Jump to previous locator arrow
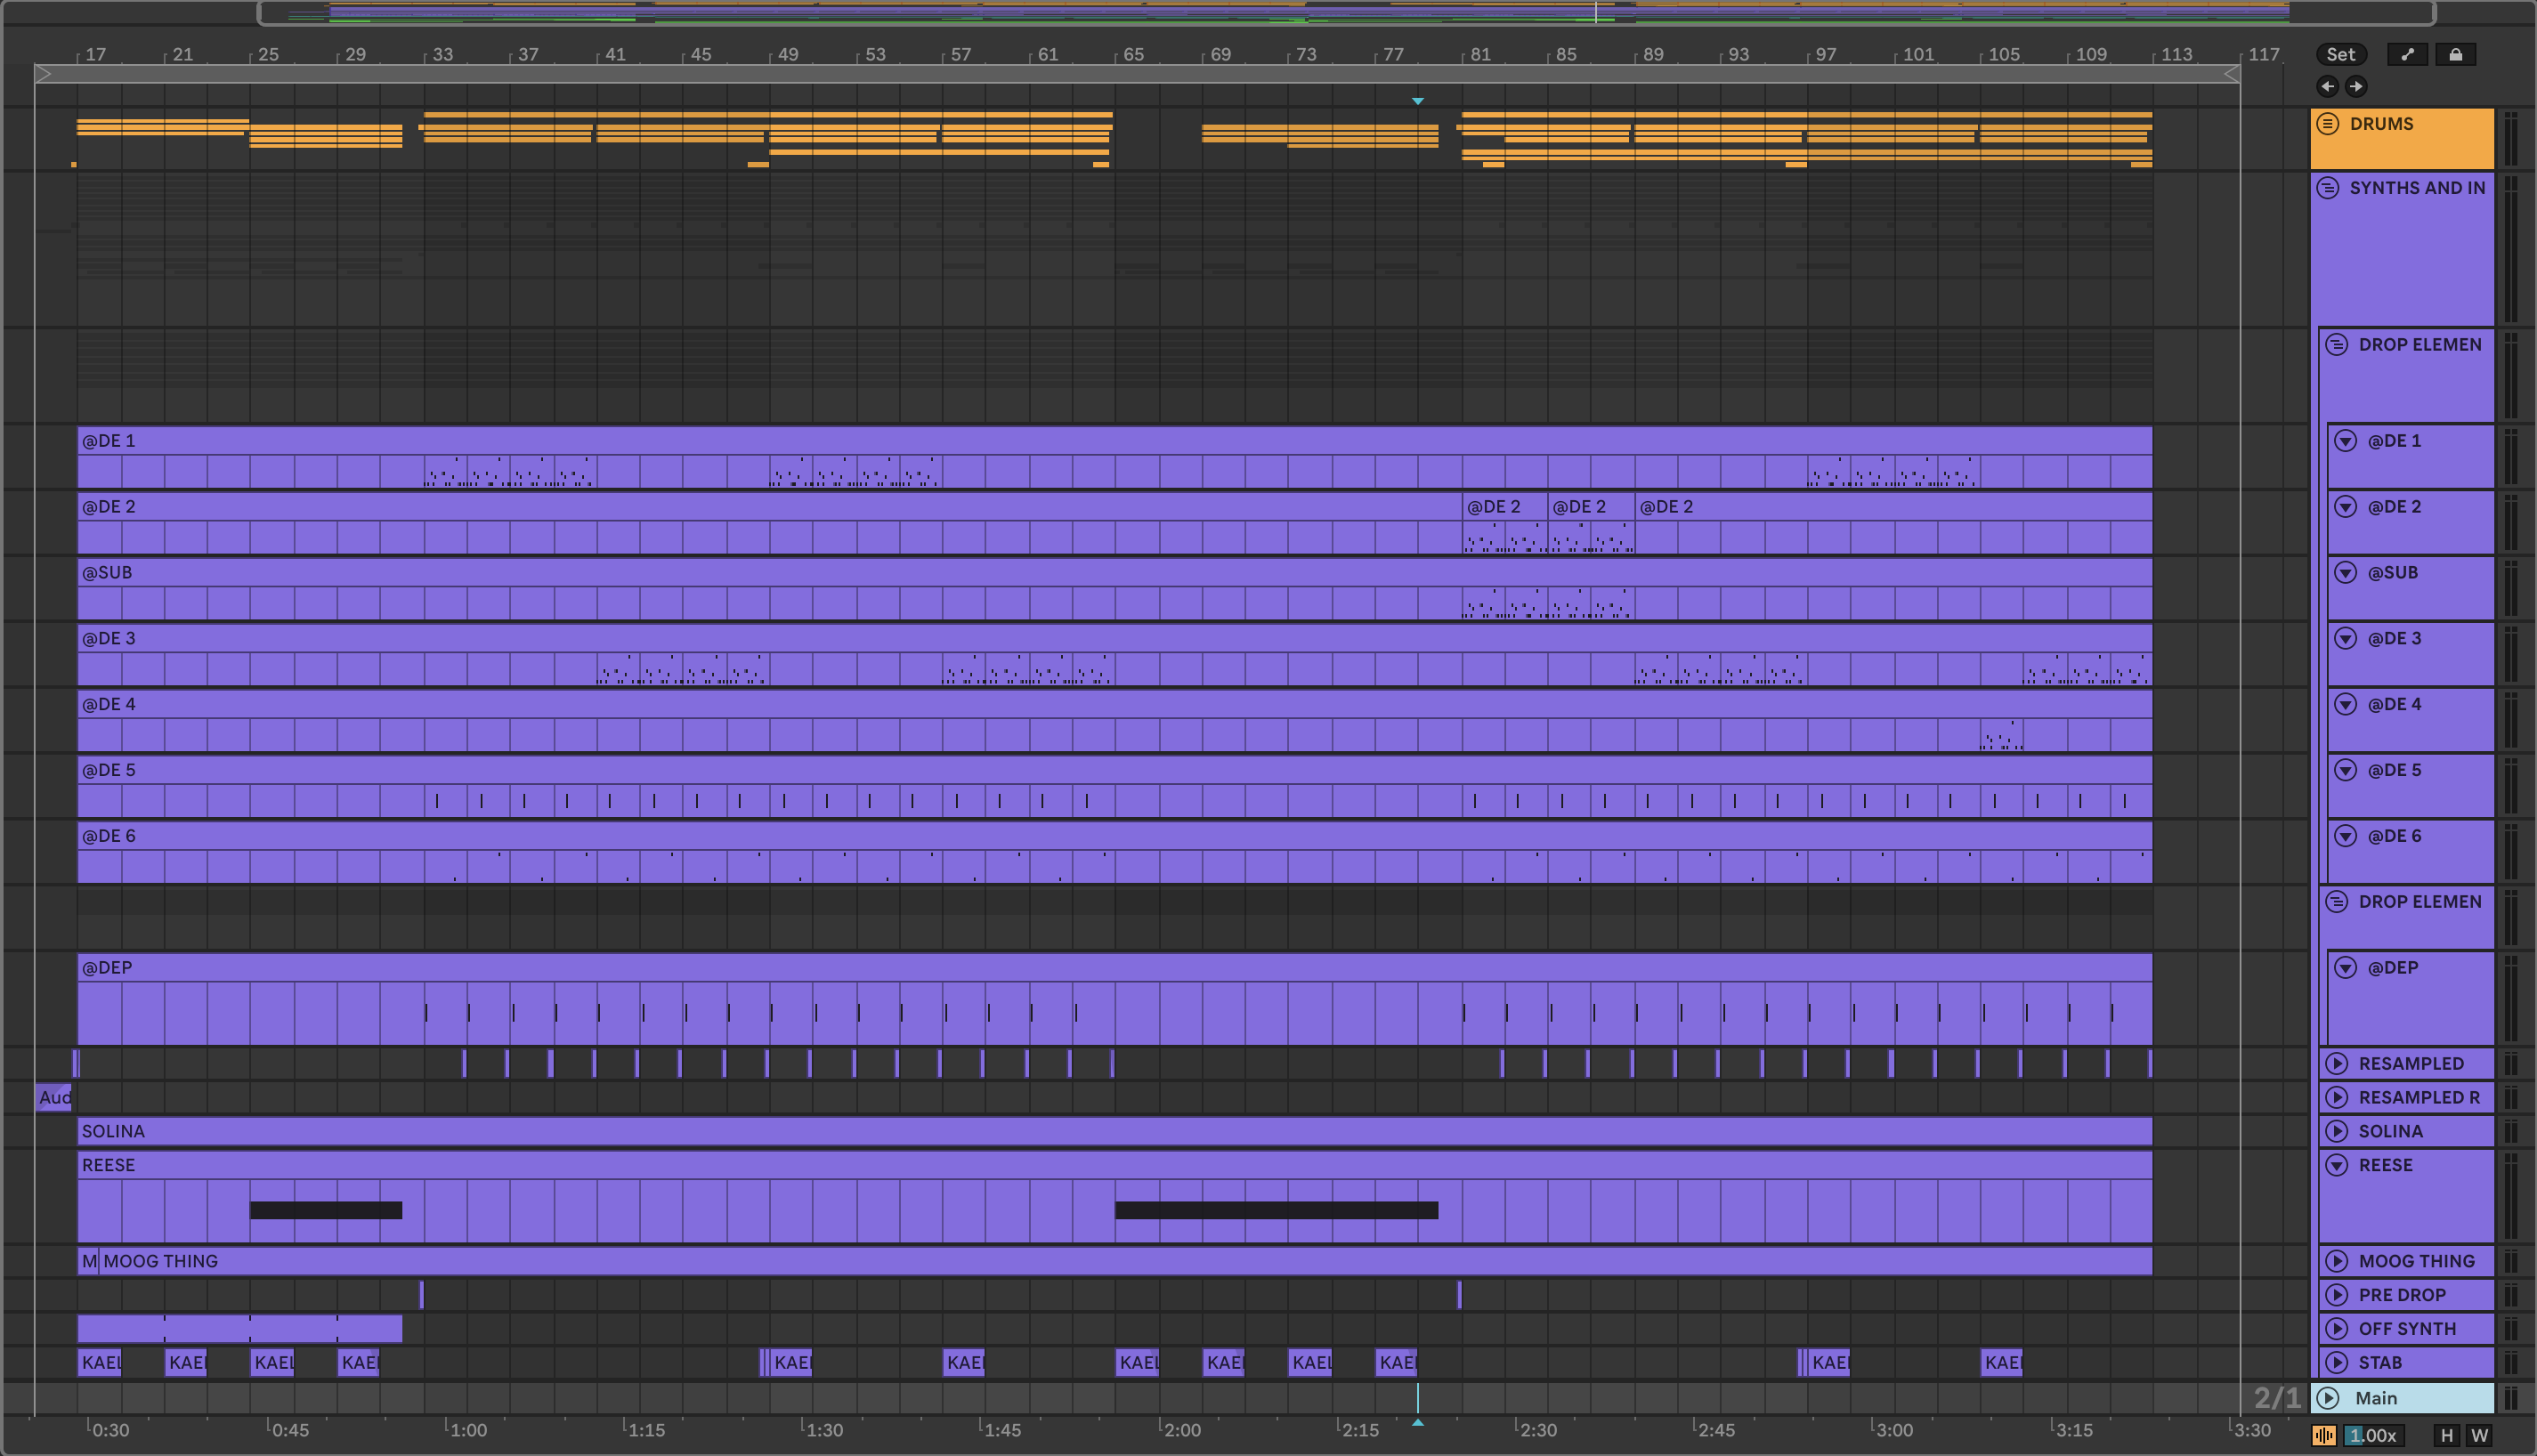This screenshot has width=2537, height=1456. coord(2327,86)
